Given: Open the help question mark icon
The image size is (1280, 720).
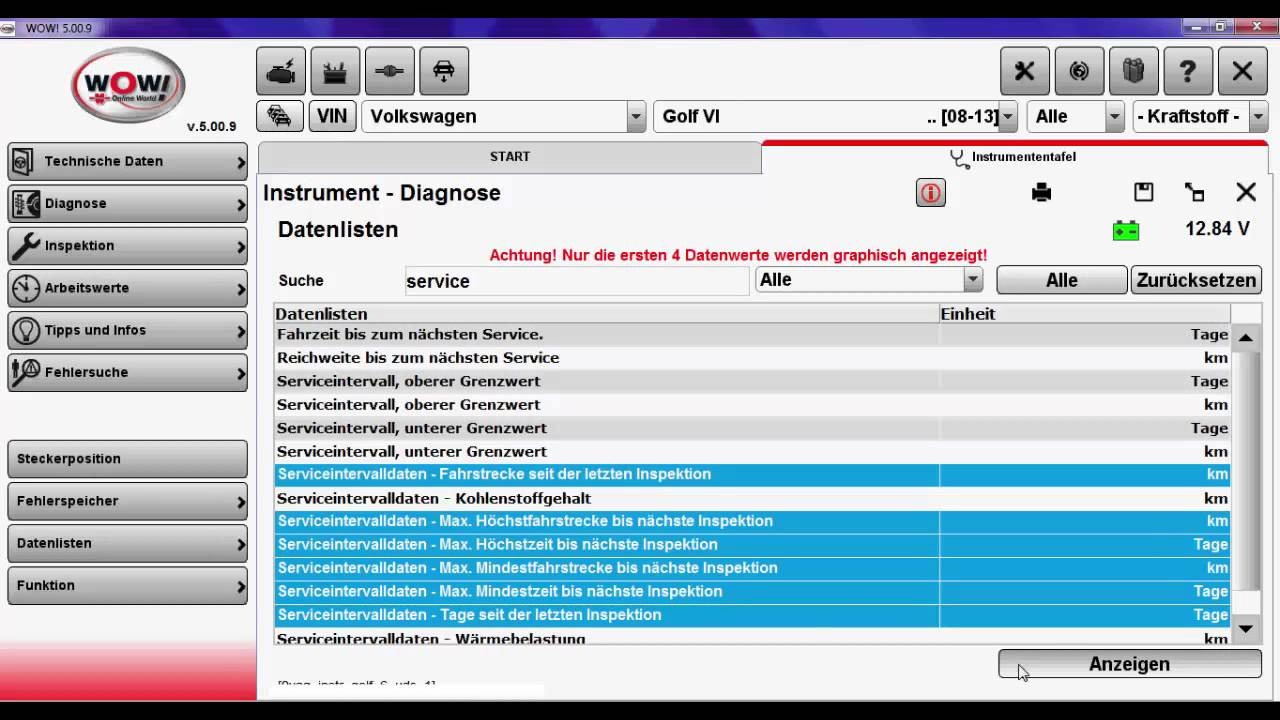Looking at the screenshot, I should (1188, 71).
